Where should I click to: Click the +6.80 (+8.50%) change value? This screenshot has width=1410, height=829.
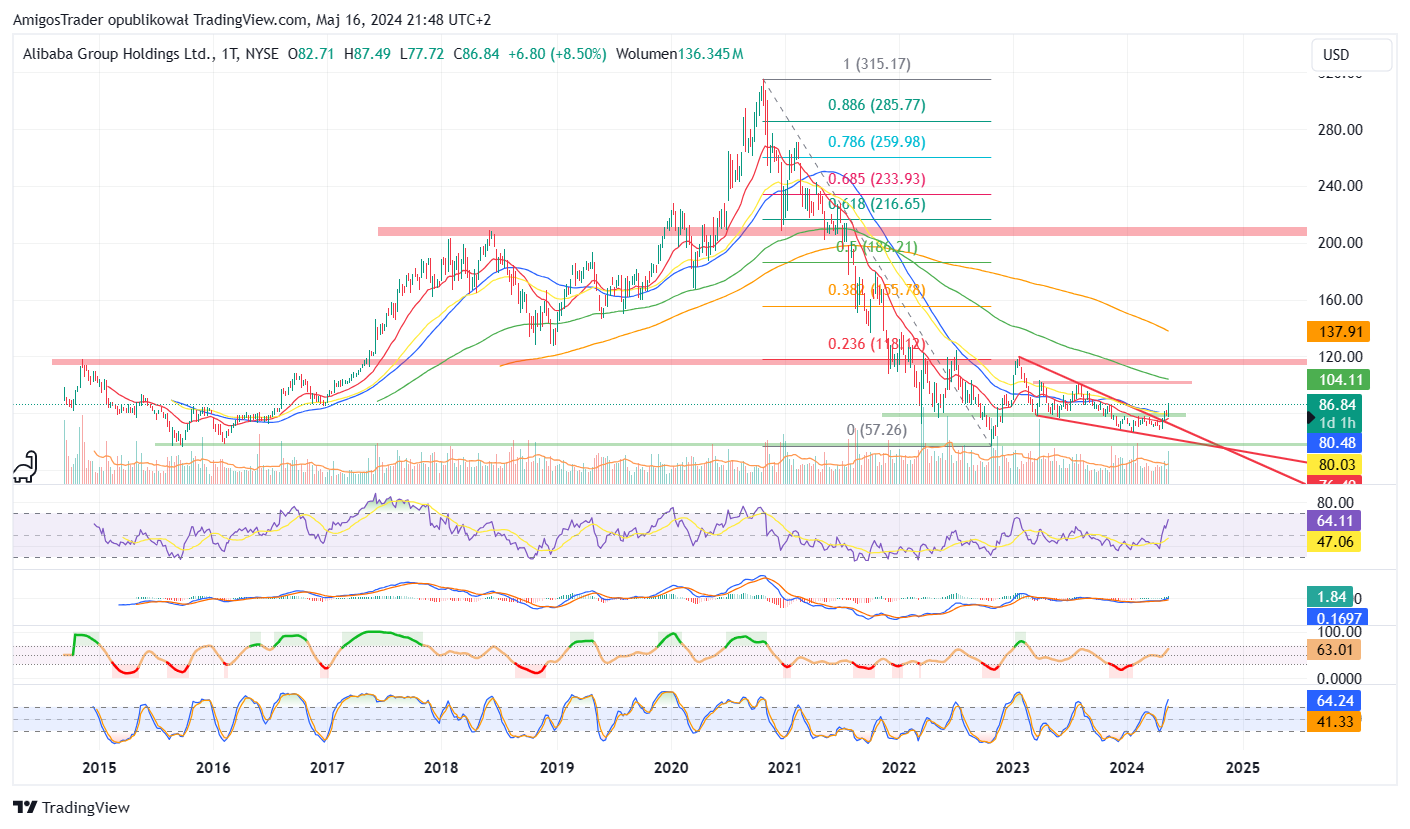(556, 53)
